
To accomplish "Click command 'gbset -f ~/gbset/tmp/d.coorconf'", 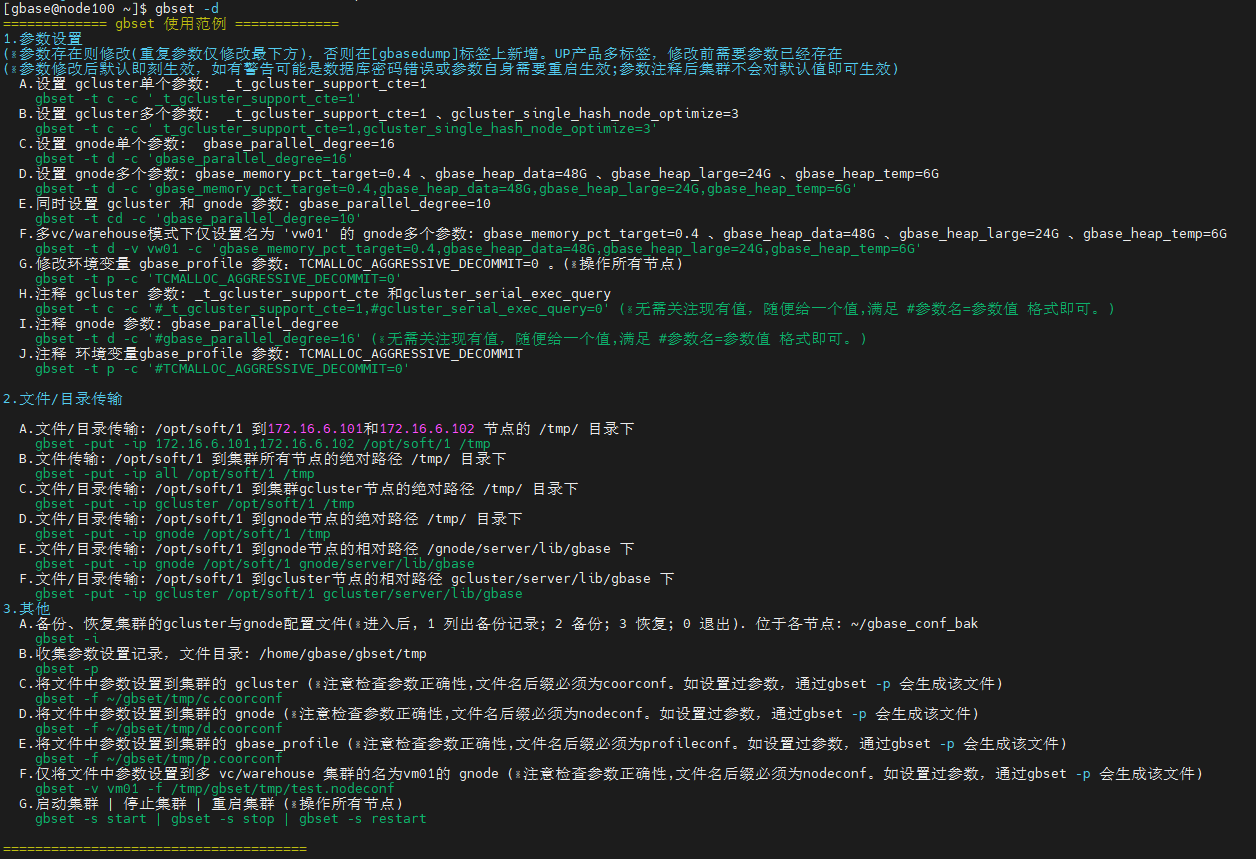I will 159,728.
